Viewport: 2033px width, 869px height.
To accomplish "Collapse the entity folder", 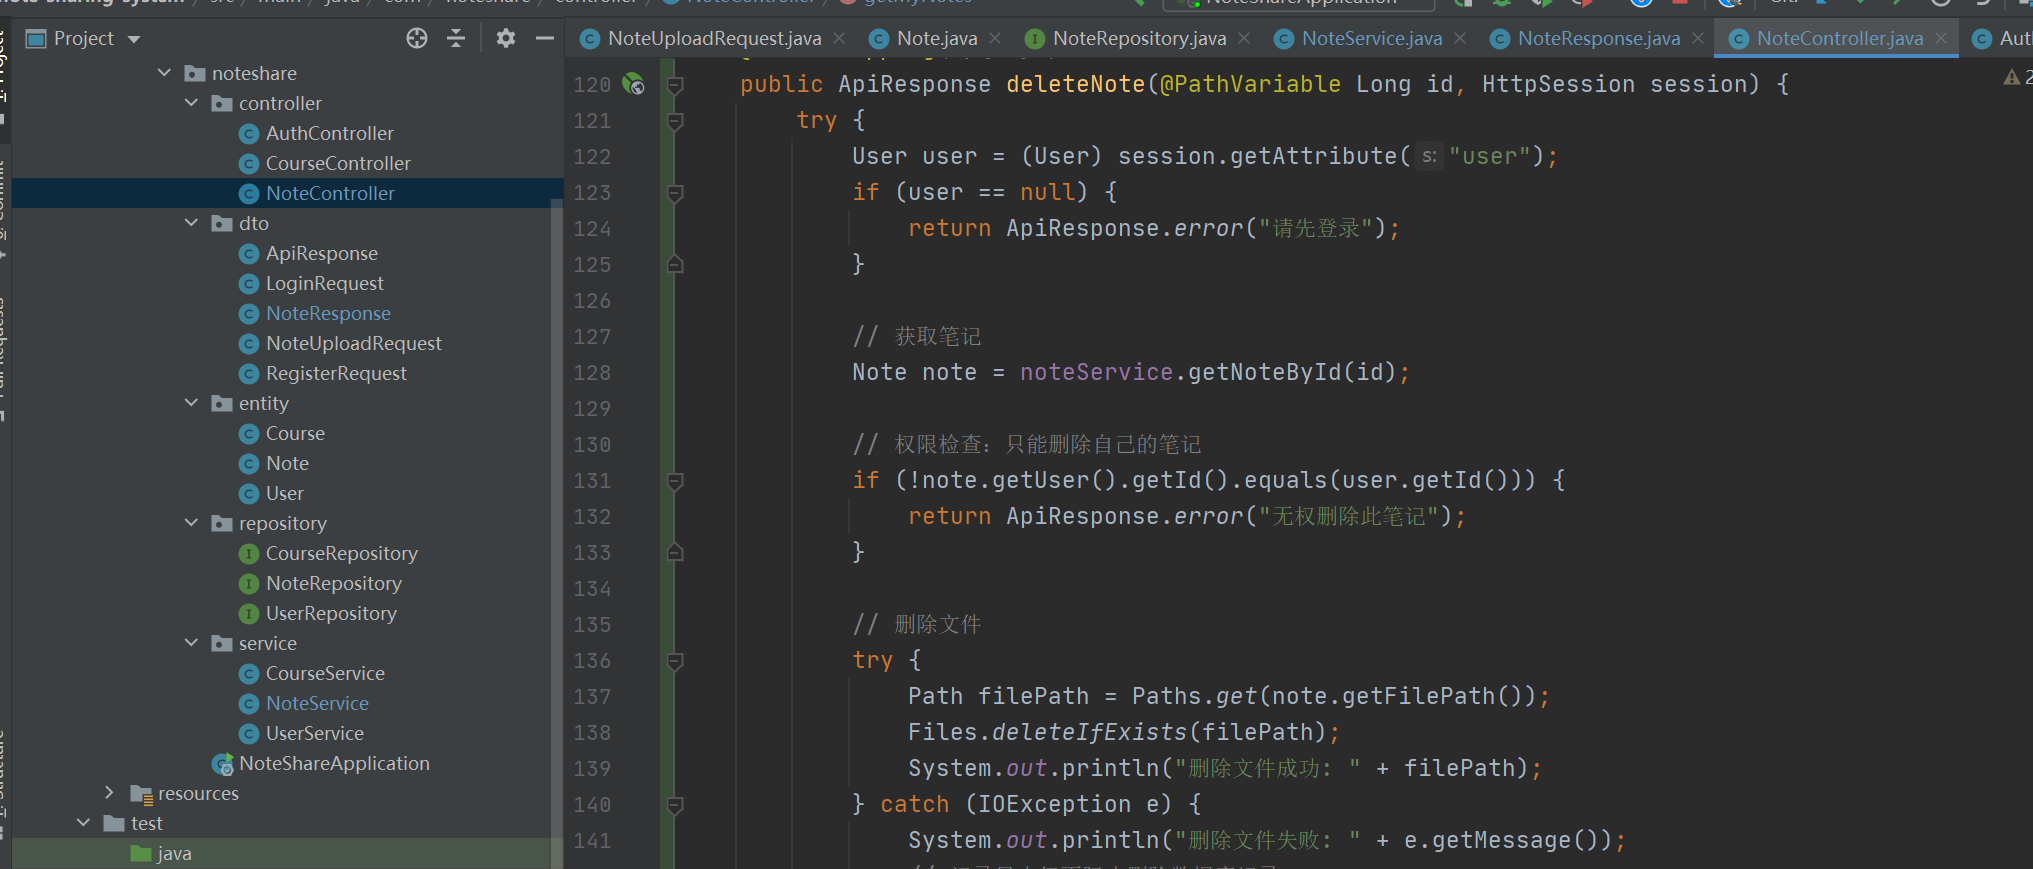I will point(192,403).
